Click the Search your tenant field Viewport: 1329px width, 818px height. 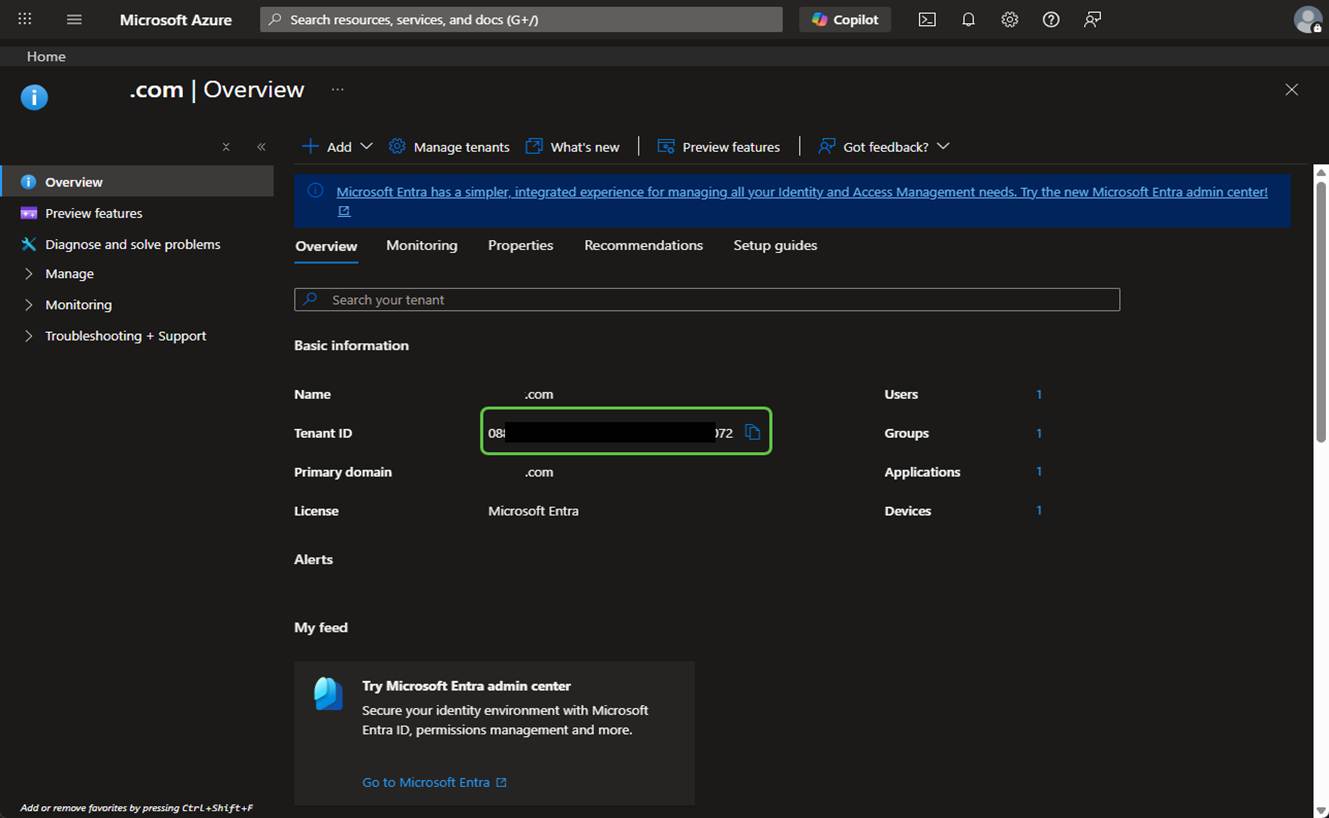tap(706, 300)
